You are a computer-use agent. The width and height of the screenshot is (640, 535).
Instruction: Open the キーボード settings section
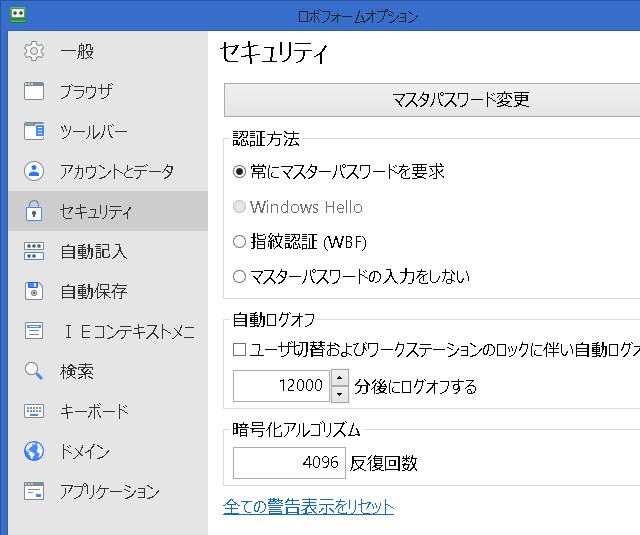pos(94,412)
